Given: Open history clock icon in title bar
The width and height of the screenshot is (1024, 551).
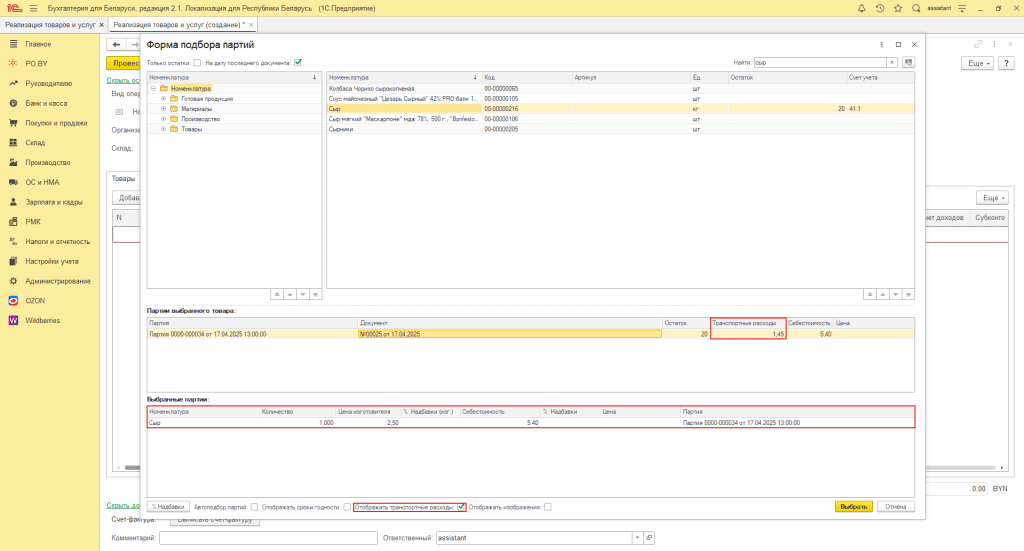Looking at the screenshot, I should pos(880,8).
